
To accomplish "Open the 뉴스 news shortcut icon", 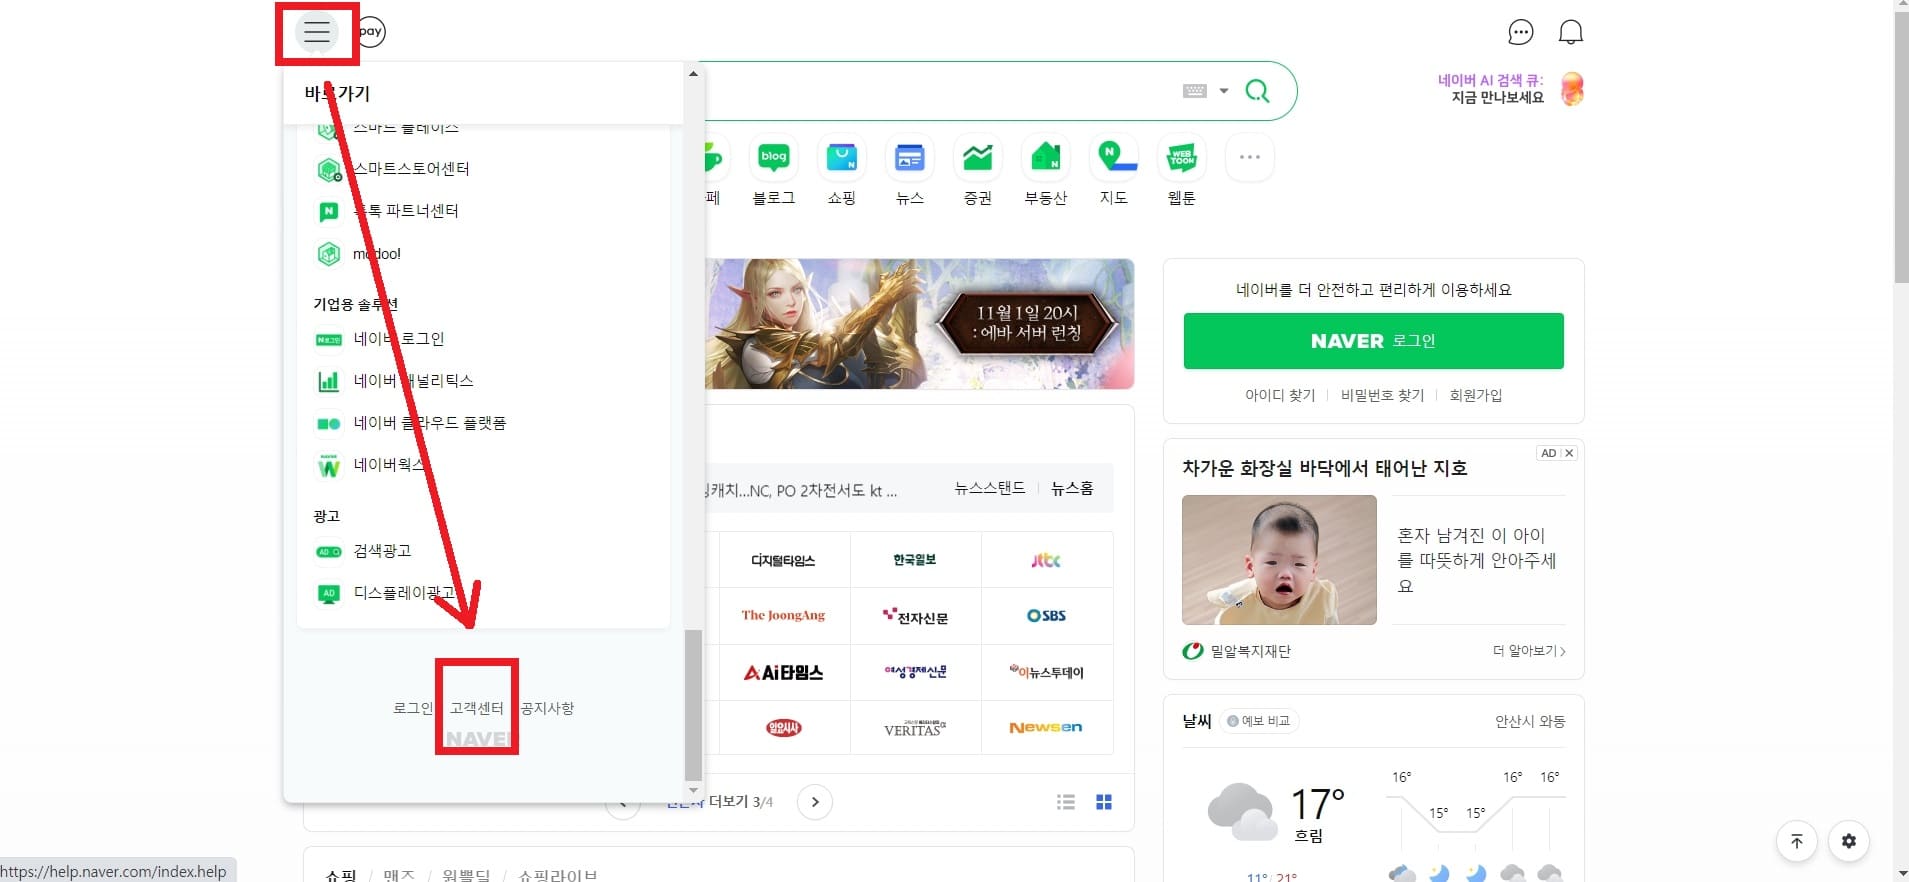I will pos(910,157).
